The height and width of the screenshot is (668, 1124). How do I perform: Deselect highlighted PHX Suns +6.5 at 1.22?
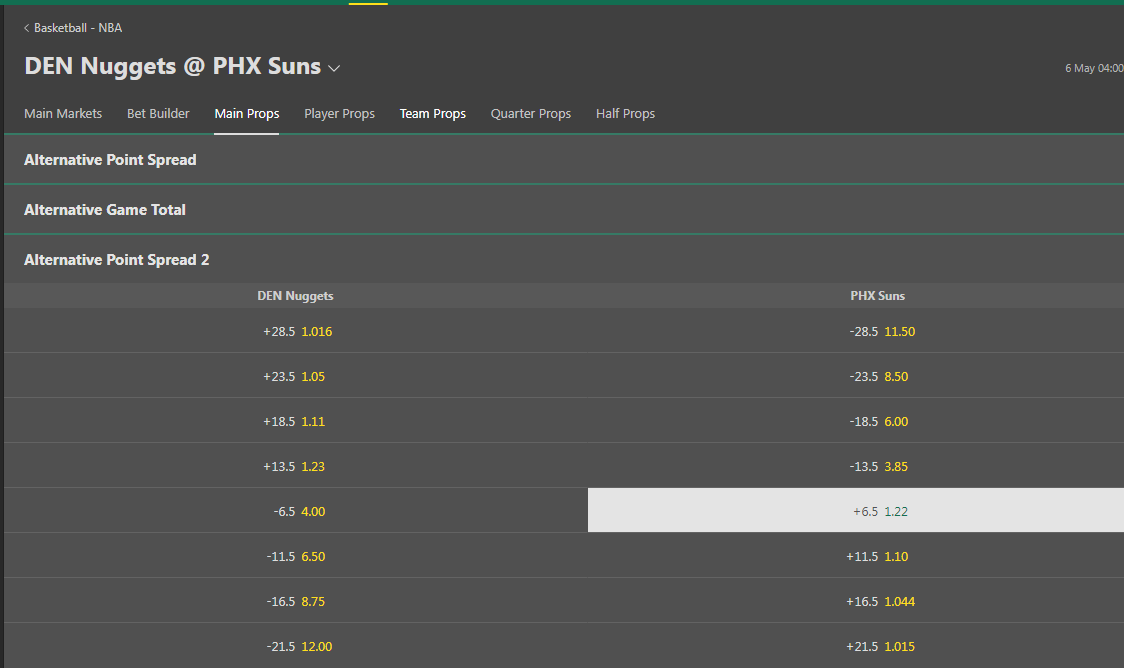(856, 511)
